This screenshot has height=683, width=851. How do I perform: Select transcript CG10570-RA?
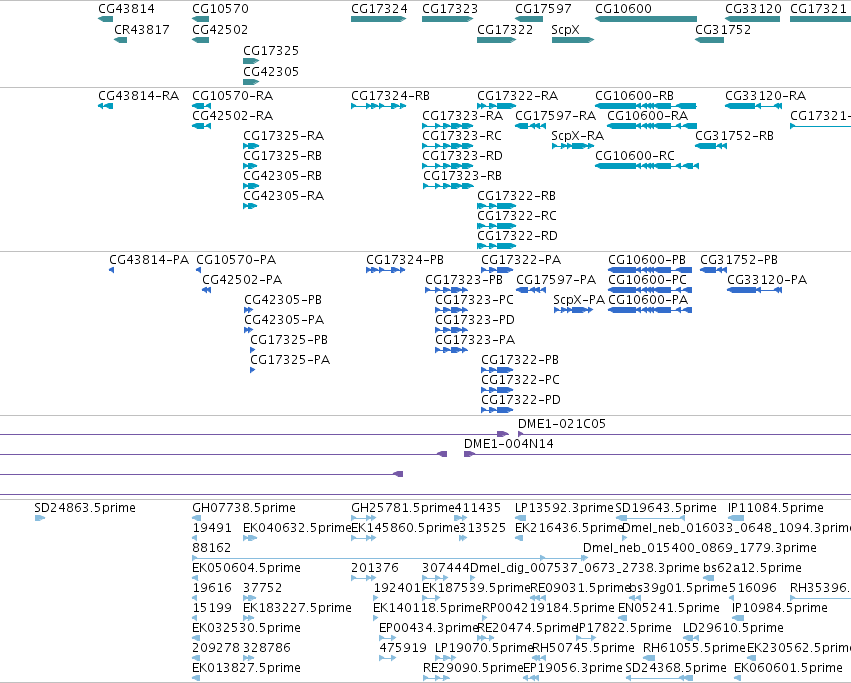pos(201,106)
